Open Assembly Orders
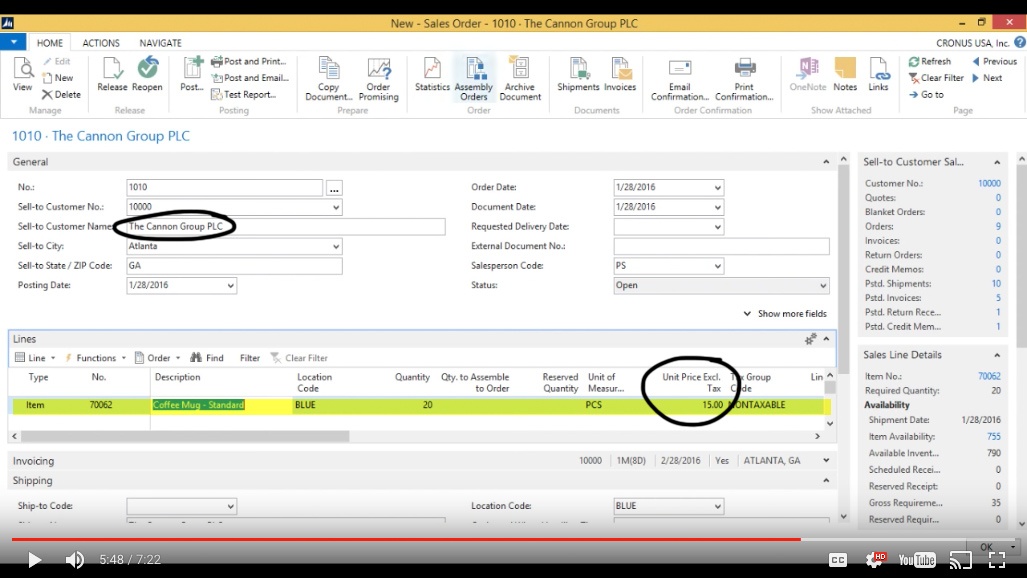1027x578 pixels. click(x=474, y=79)
